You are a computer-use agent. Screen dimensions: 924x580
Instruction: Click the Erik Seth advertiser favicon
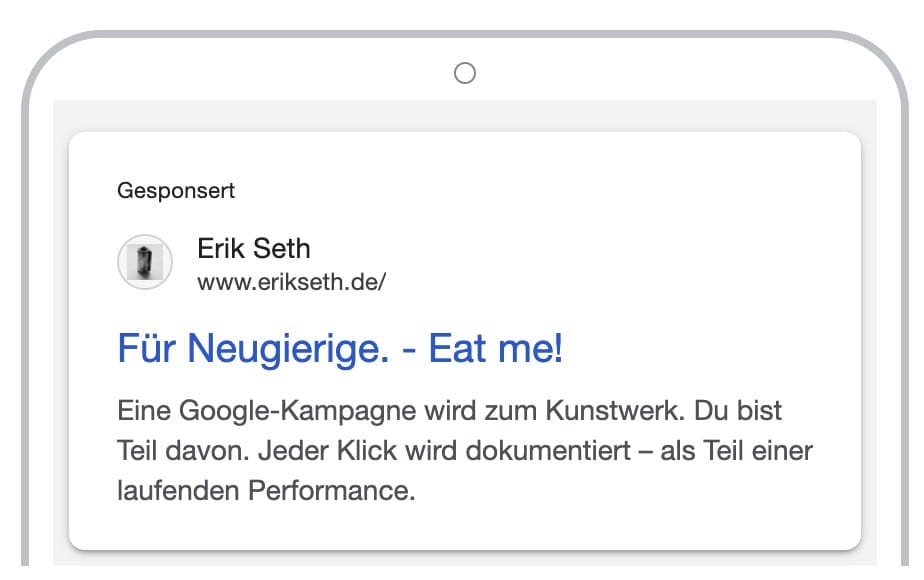(145, 263)
